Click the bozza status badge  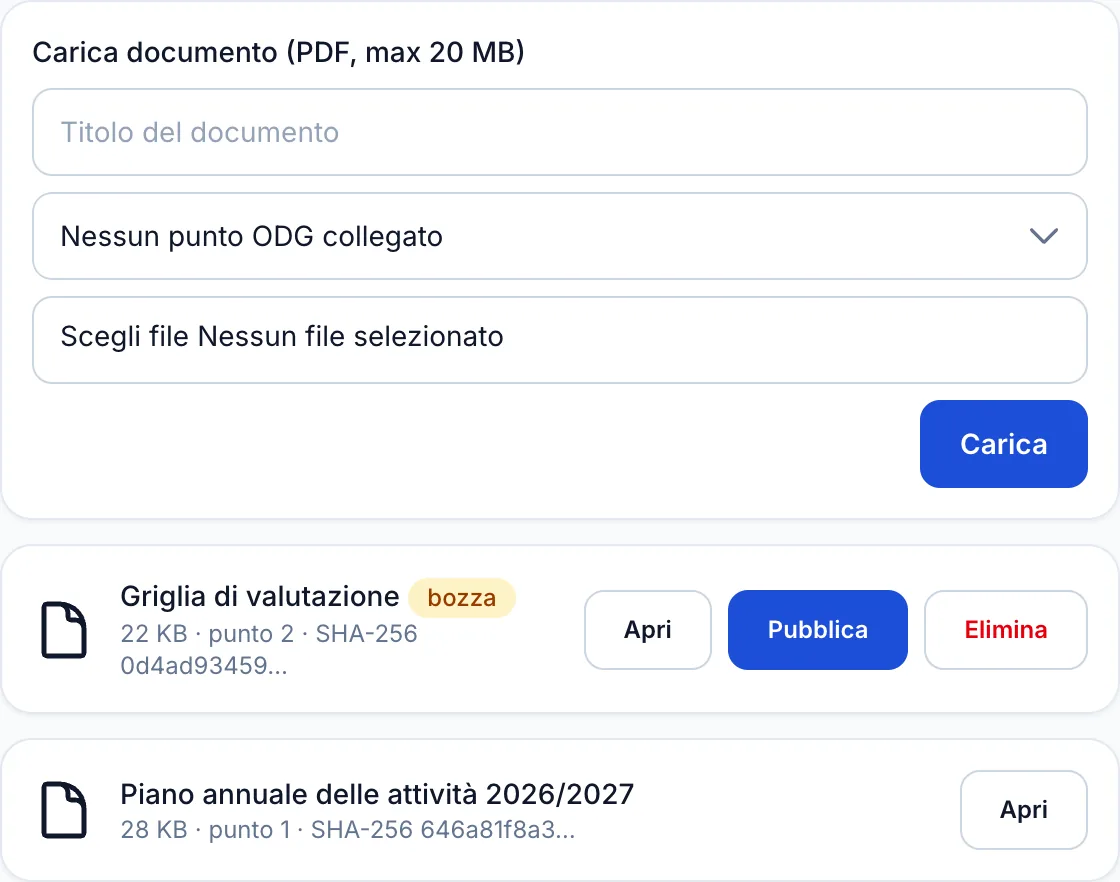click(x=461, y=598)
